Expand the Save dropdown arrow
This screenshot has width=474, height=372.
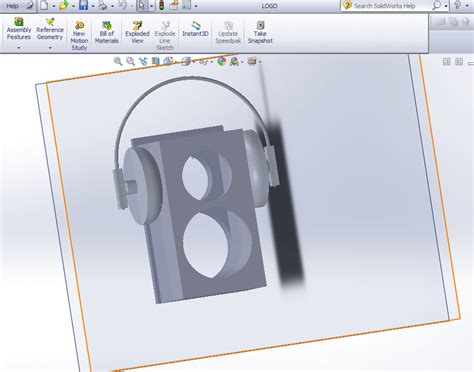93,6
